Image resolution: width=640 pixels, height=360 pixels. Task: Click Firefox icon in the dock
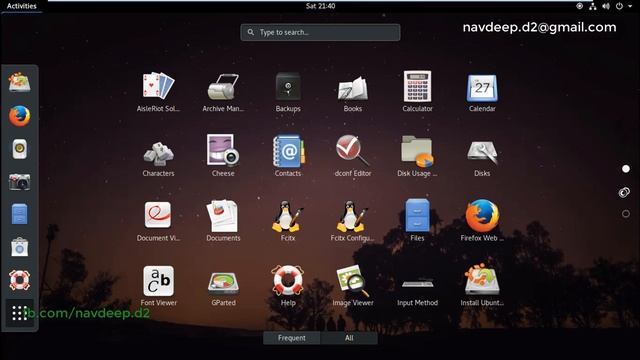coord(20,116)
